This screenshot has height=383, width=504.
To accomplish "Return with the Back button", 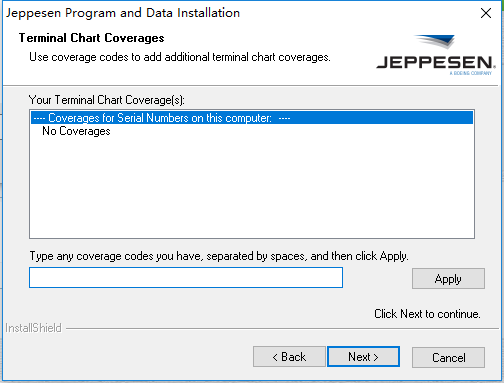I will pyautogui.click(x=289, y=357).
